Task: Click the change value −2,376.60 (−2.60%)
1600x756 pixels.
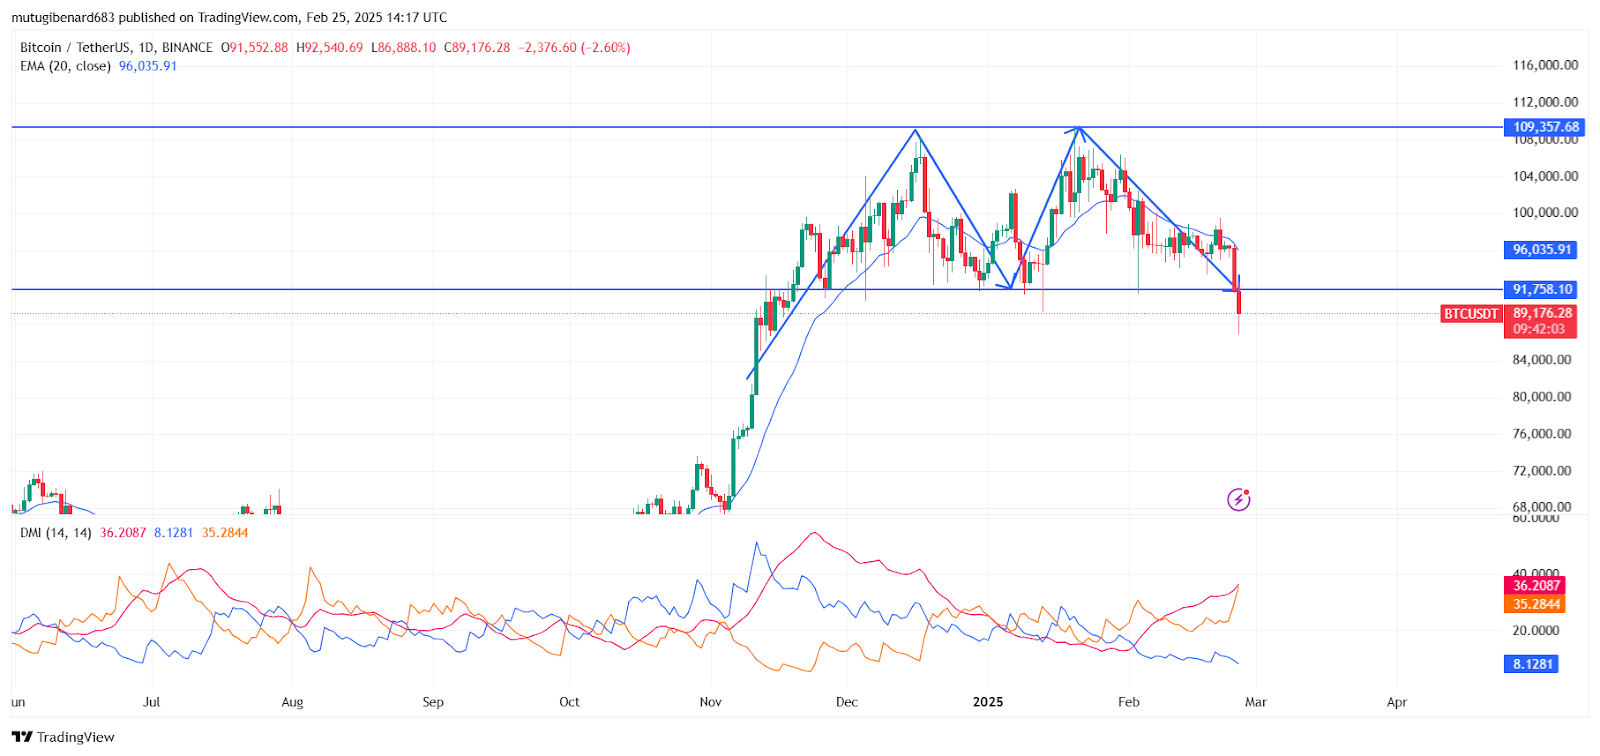Action: (x=575, y=47)
